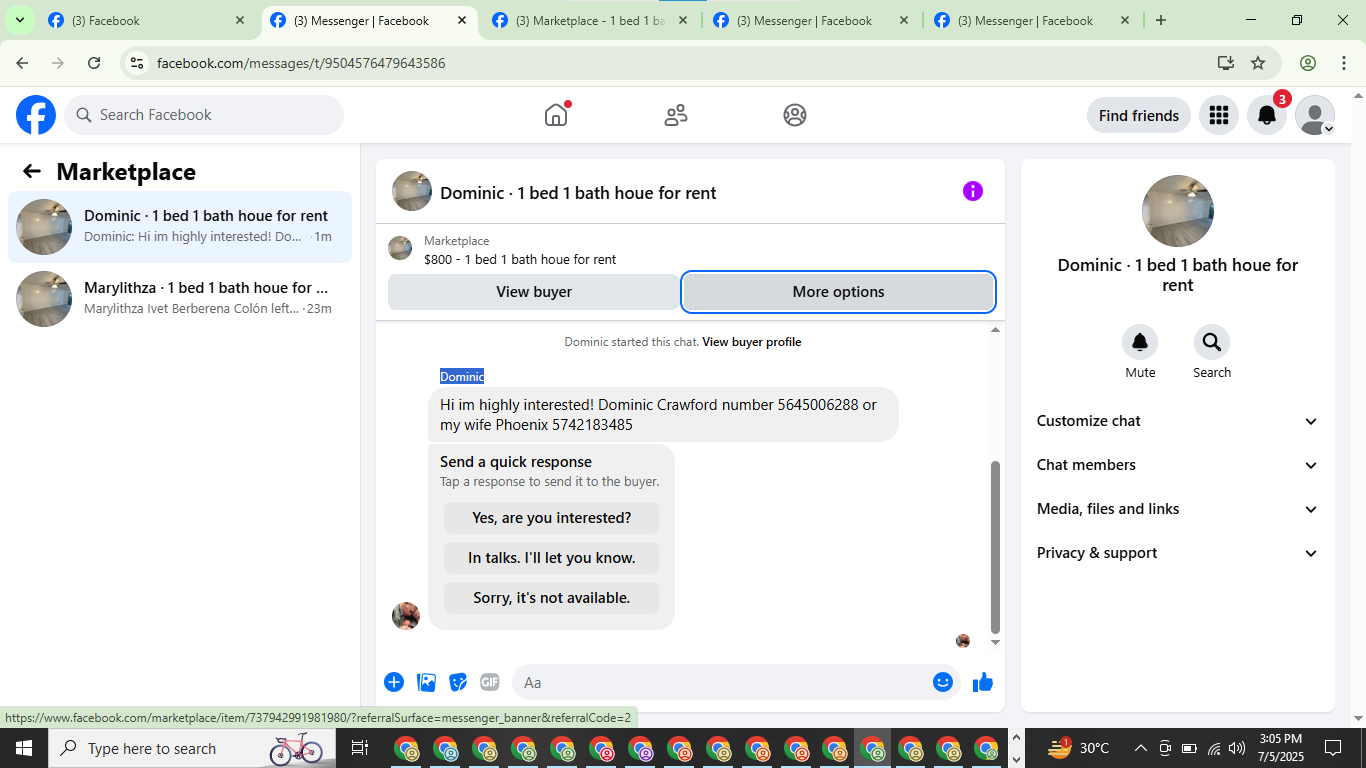Expand the Chat members section
This screenshot has height=768, width=1366.
[1178, 465]
